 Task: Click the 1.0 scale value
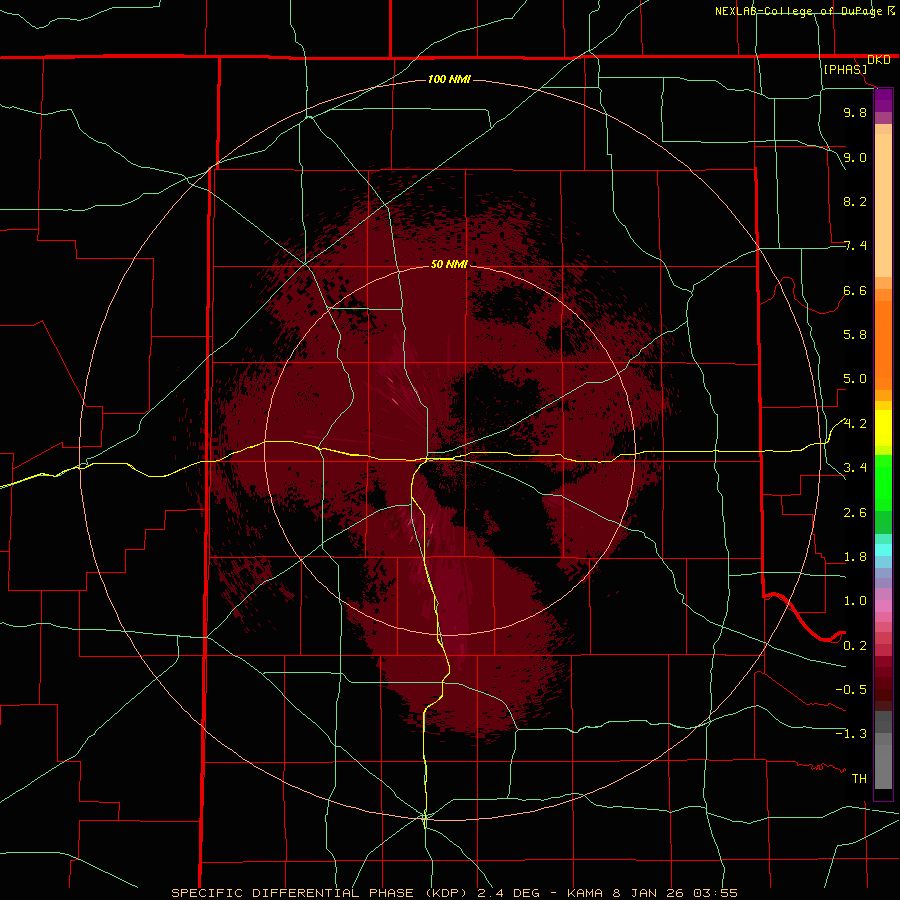[x=855, y=601]
